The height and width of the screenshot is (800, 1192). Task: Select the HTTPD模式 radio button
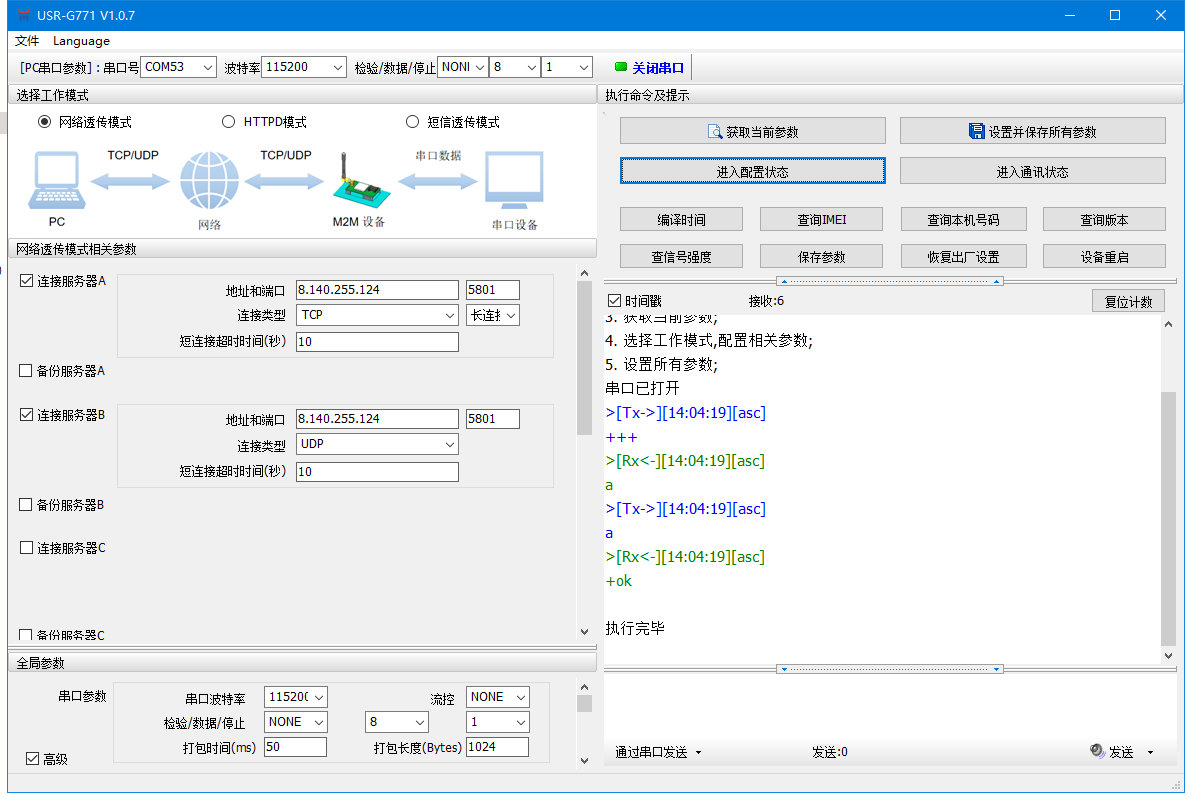click(x=228, y=122)
